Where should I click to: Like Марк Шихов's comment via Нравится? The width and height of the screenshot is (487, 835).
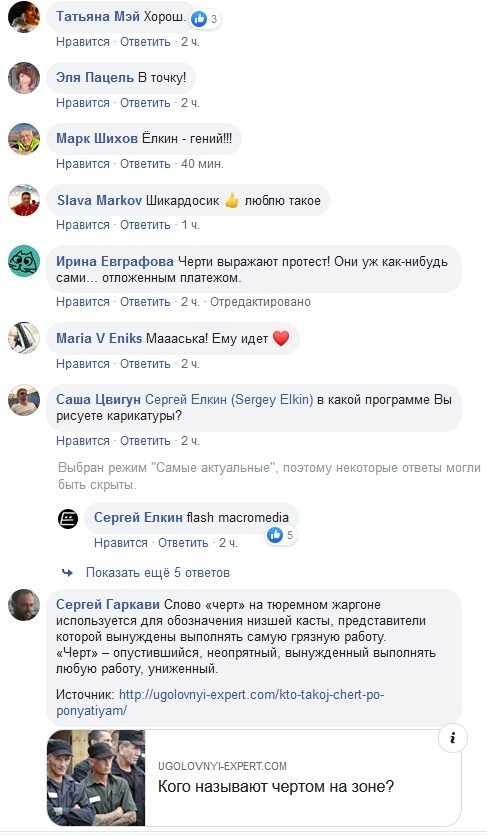pos(83,164)
